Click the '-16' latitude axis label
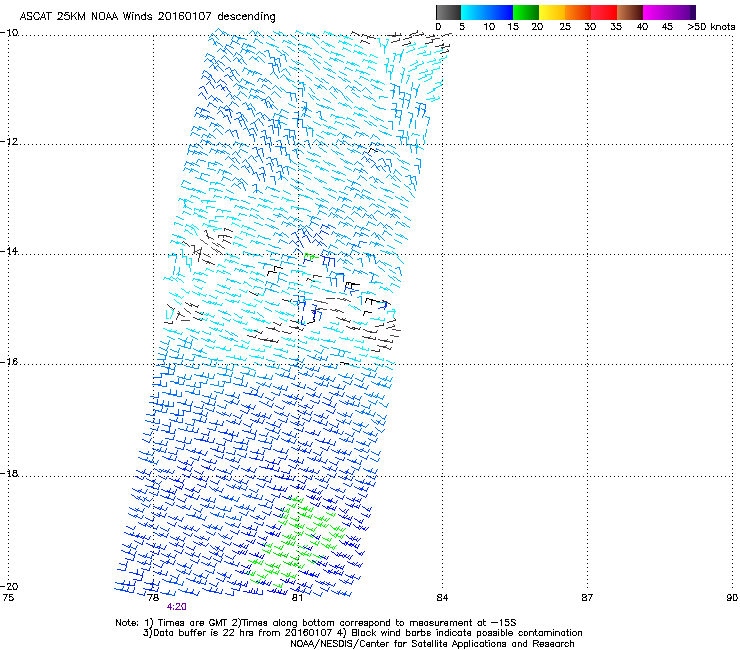Image resolution: width=740 pixels, height=650 pixels. click(x=9, y=362)
